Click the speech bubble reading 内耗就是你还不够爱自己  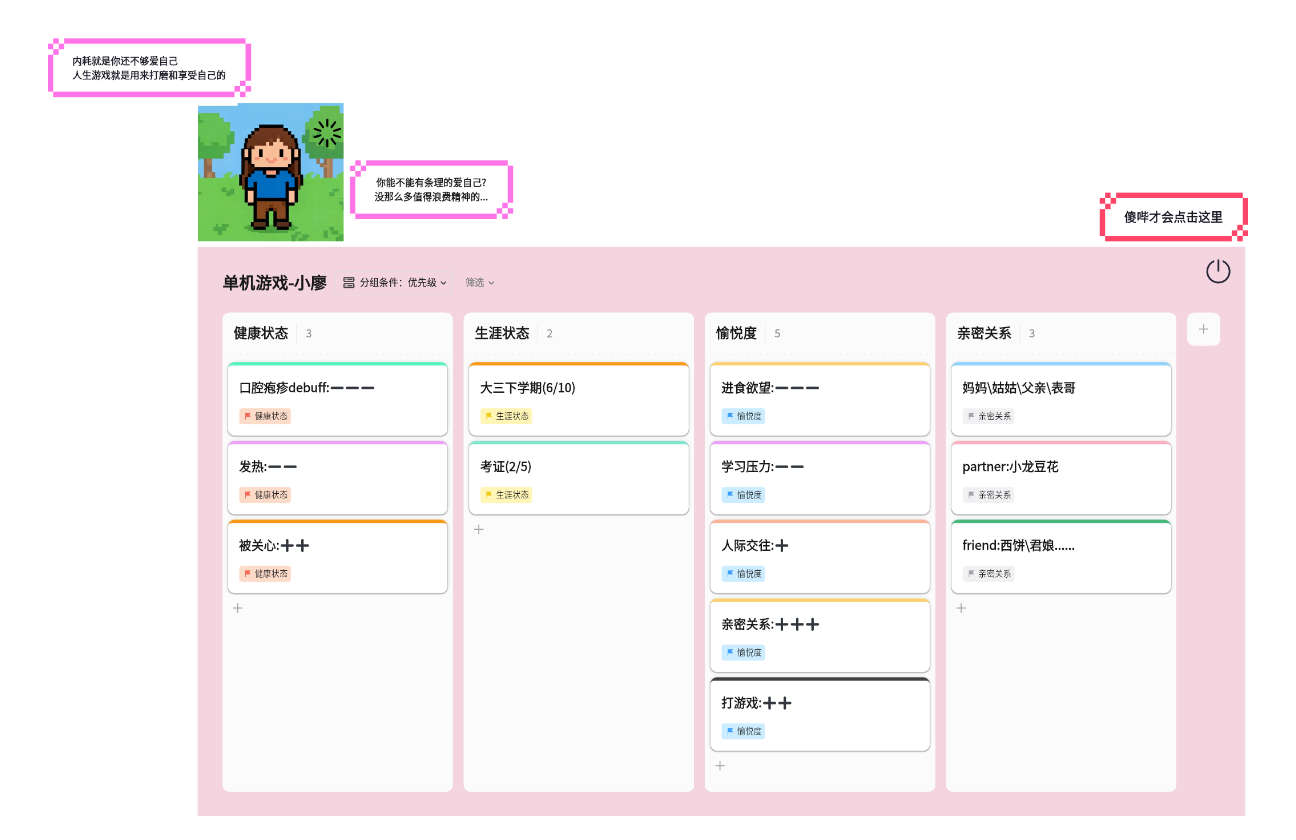(148, 66)
